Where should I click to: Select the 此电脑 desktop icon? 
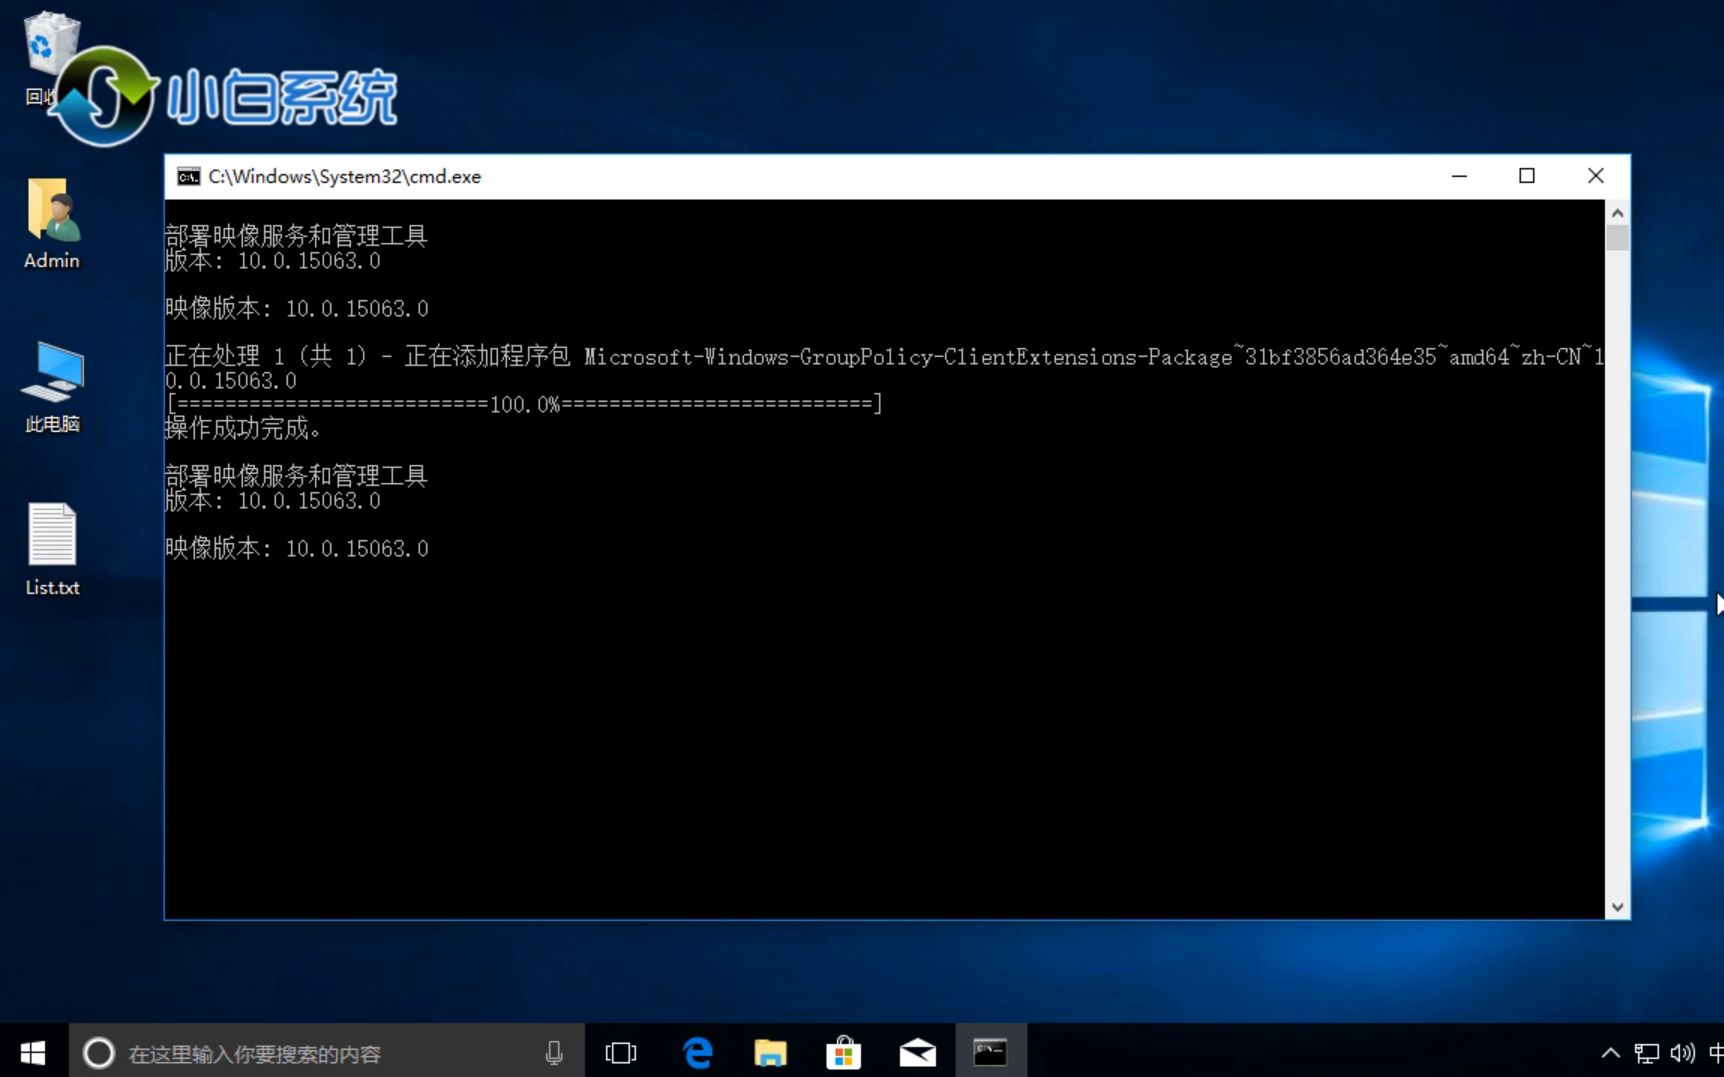[52, 388]
